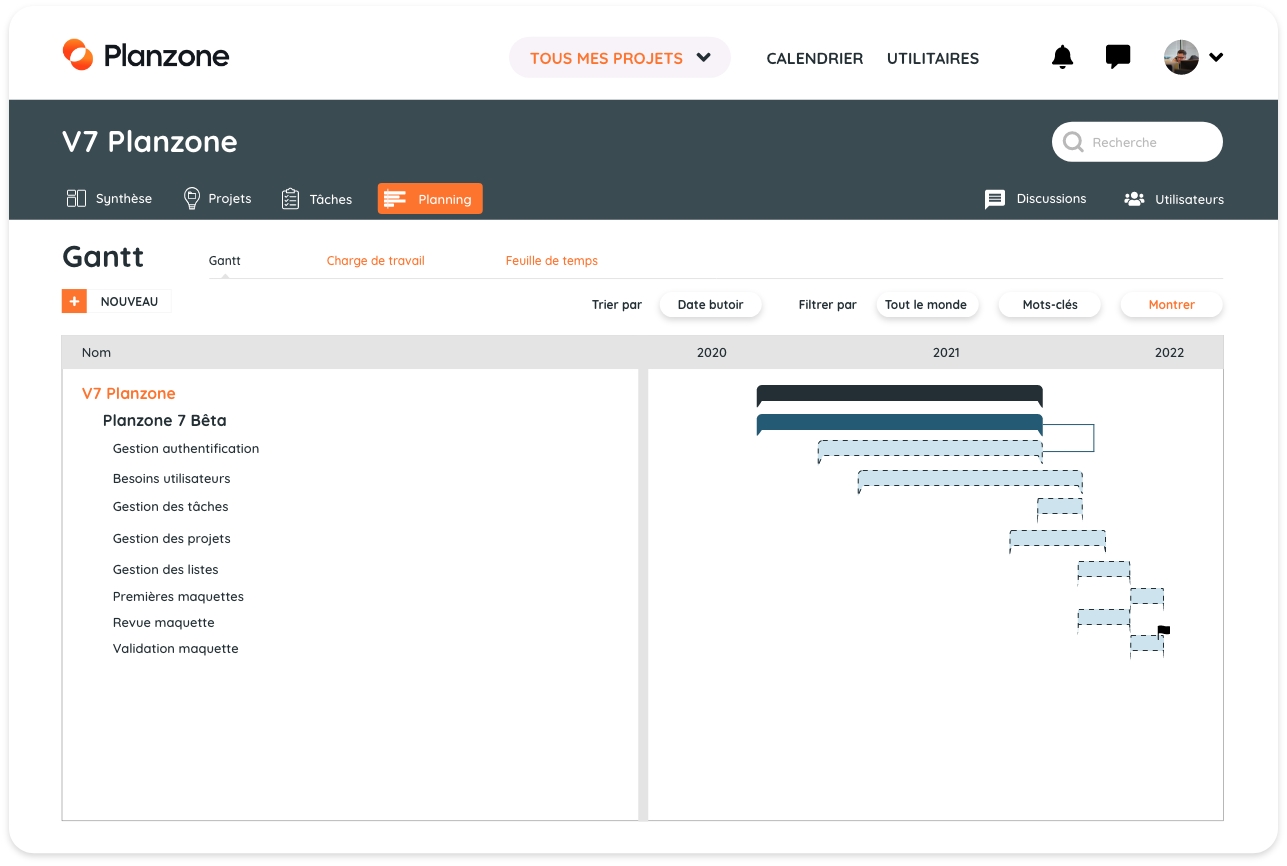Click the orange plus icon for Nouveau
Image resolution: width=1287 pixels, height=866 pixels.
click(74, 301)
